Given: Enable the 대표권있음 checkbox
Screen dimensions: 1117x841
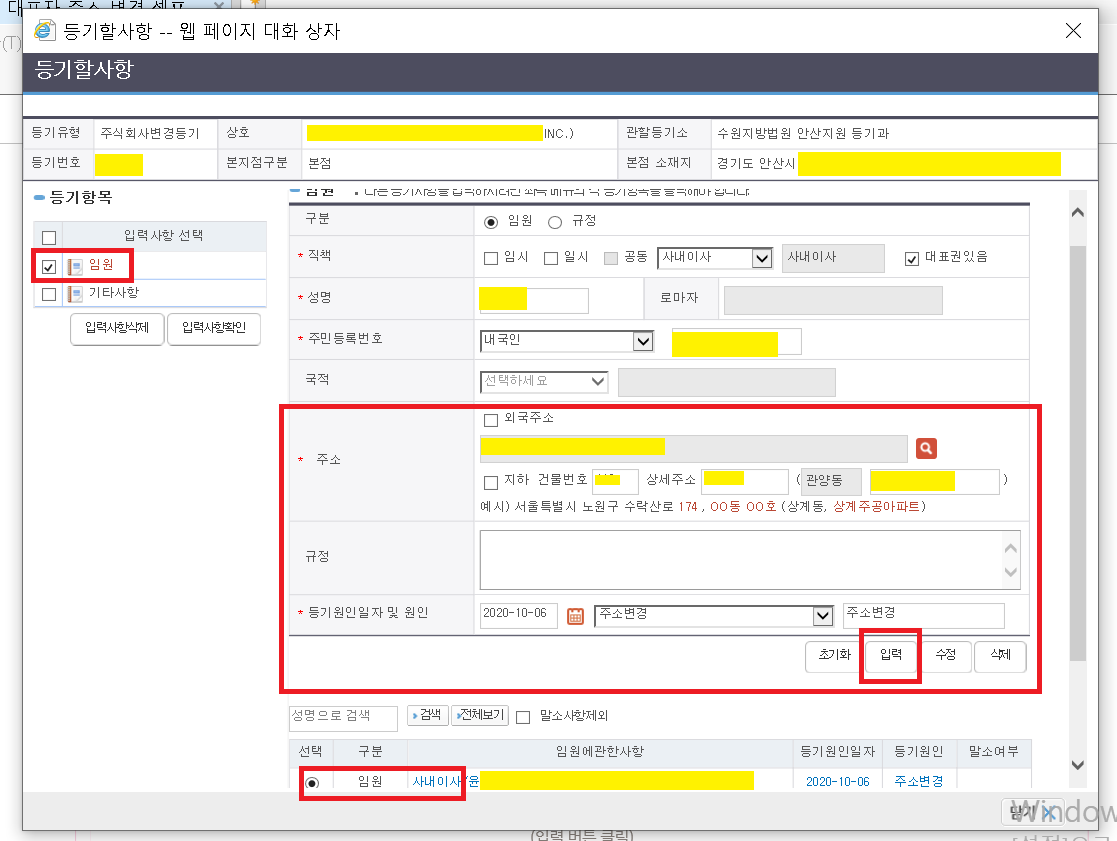Looking at the screenshot, I should [x=911, y=257].
